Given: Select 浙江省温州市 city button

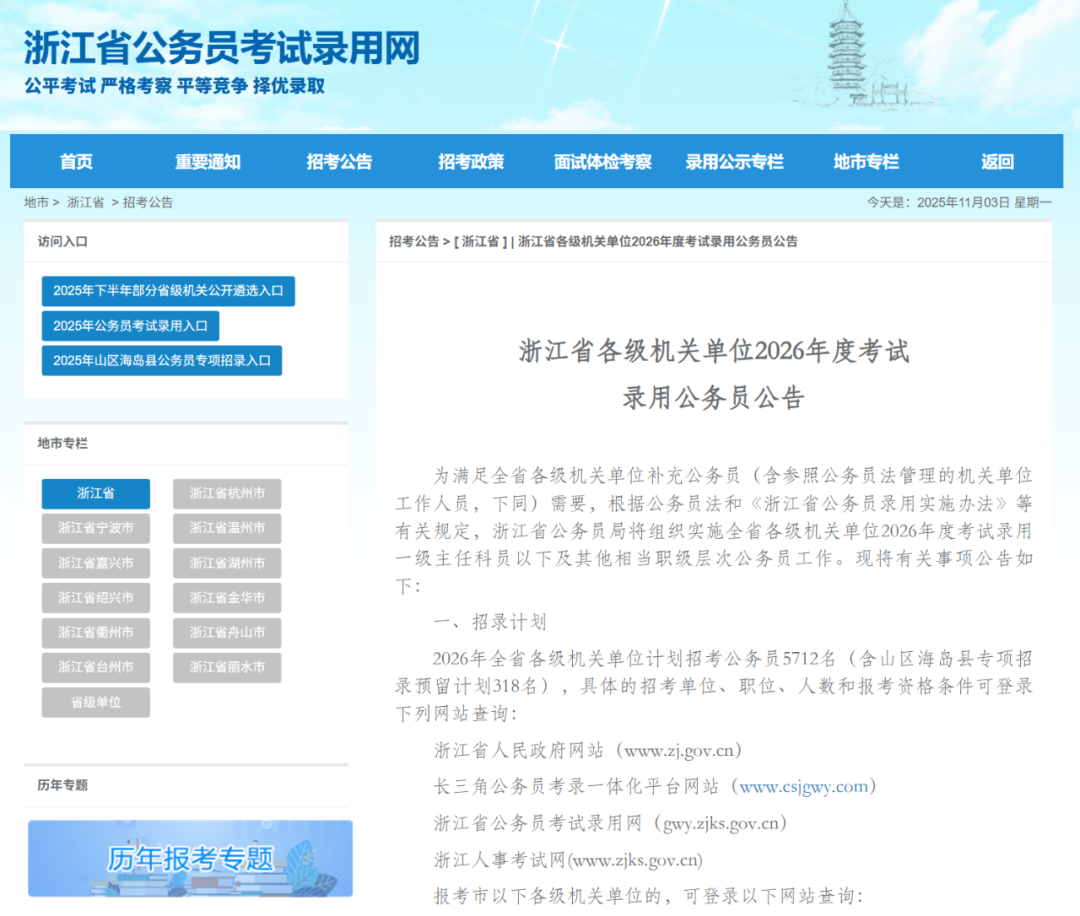Looking at the screenshot, I should [227, 528].
